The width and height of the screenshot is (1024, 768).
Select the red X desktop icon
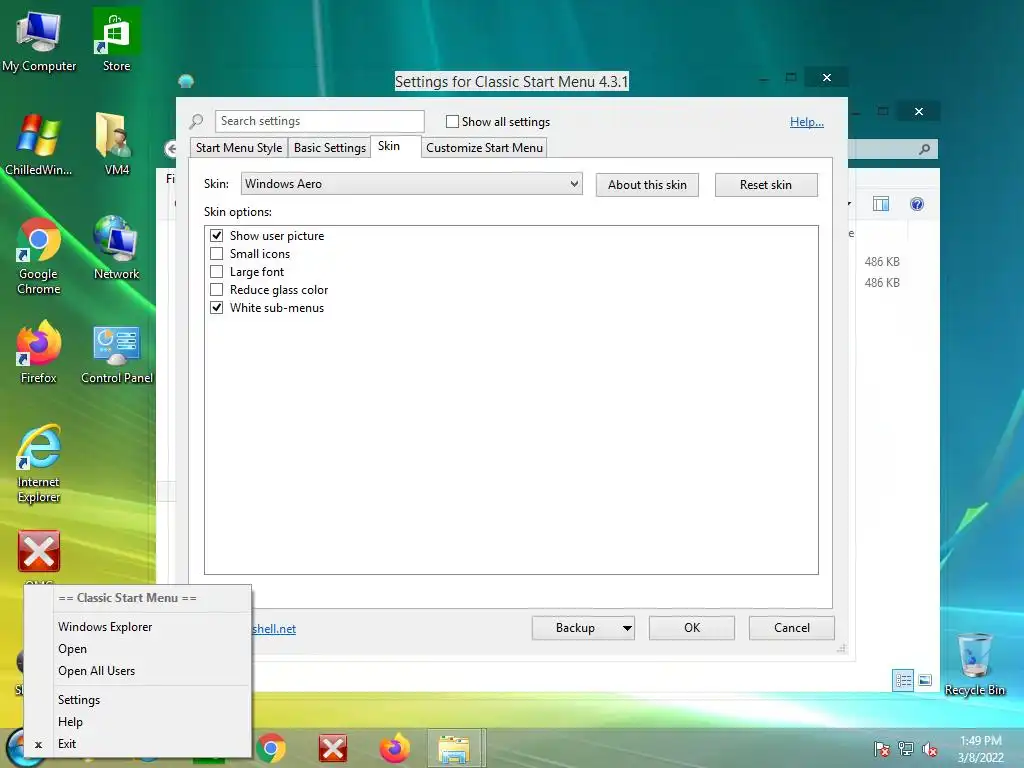tap(39, 552)
